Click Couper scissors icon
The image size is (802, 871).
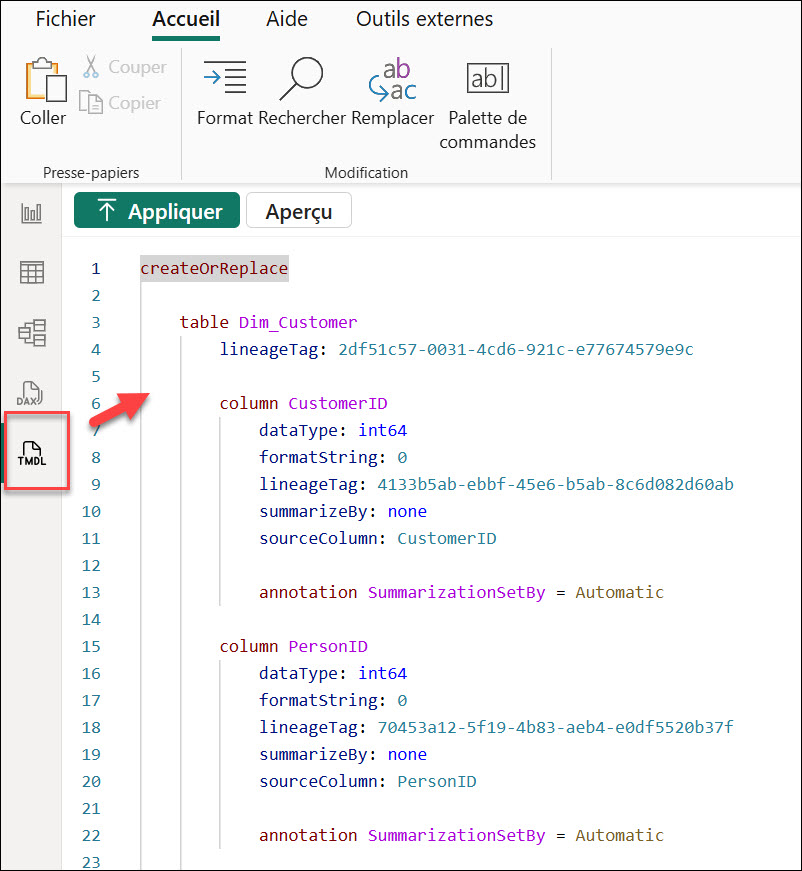click(x=91, y=67)
